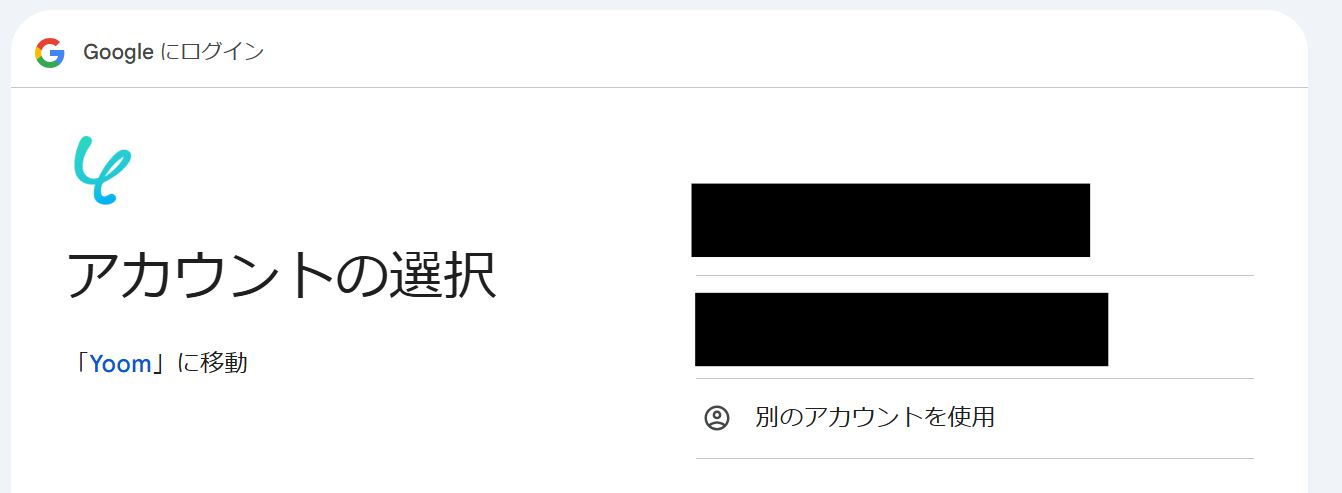
Task: Click the gray background outside the dialog corner
Action: [x=1328, y=20]
